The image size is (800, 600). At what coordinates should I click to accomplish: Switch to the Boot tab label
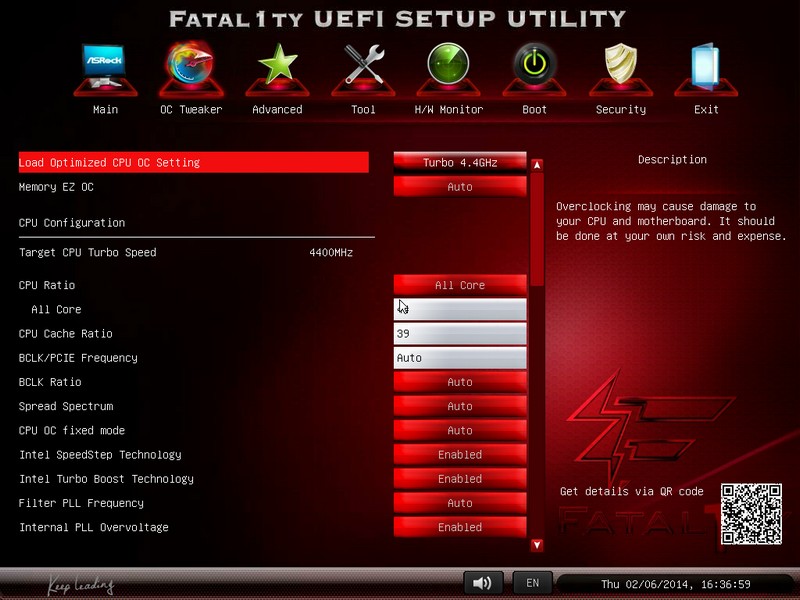point(534,109)
